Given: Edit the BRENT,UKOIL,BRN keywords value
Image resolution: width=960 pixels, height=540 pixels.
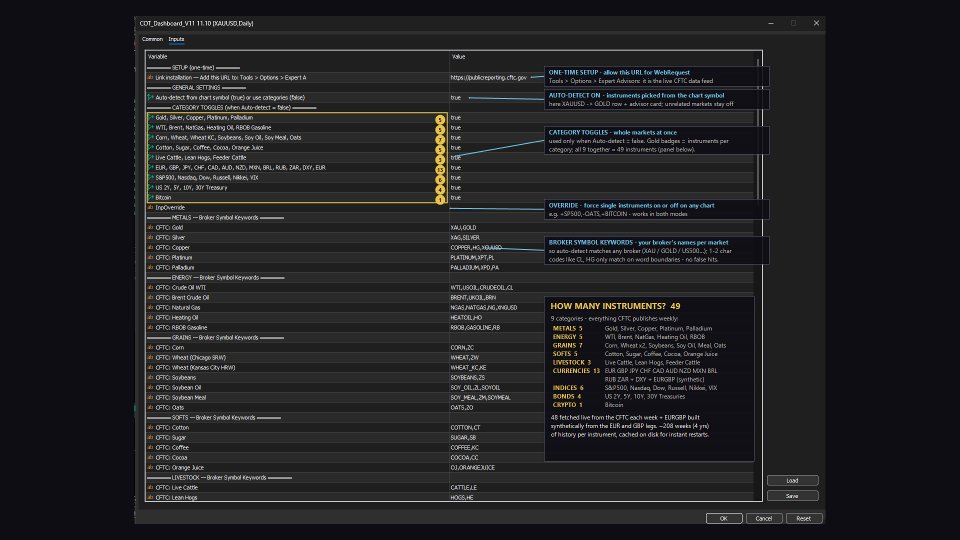Looking at the screenshot, I should pos(473,298).
